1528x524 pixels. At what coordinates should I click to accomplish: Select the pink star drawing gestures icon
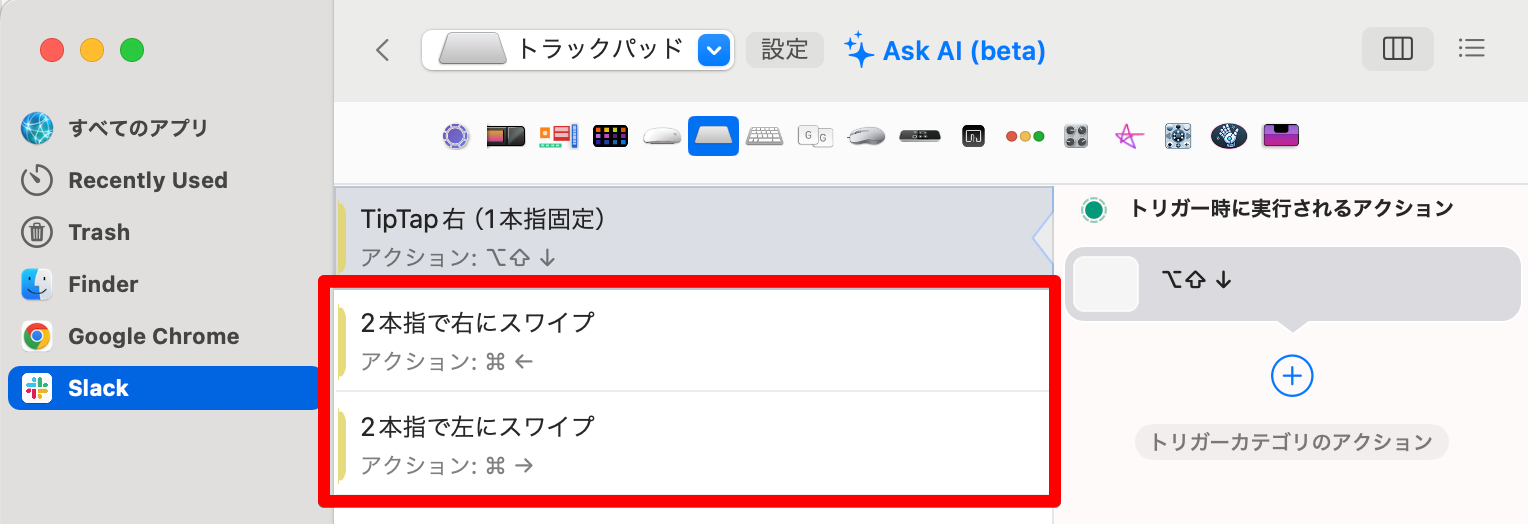pyautogui.click(x=1128, y=136)
